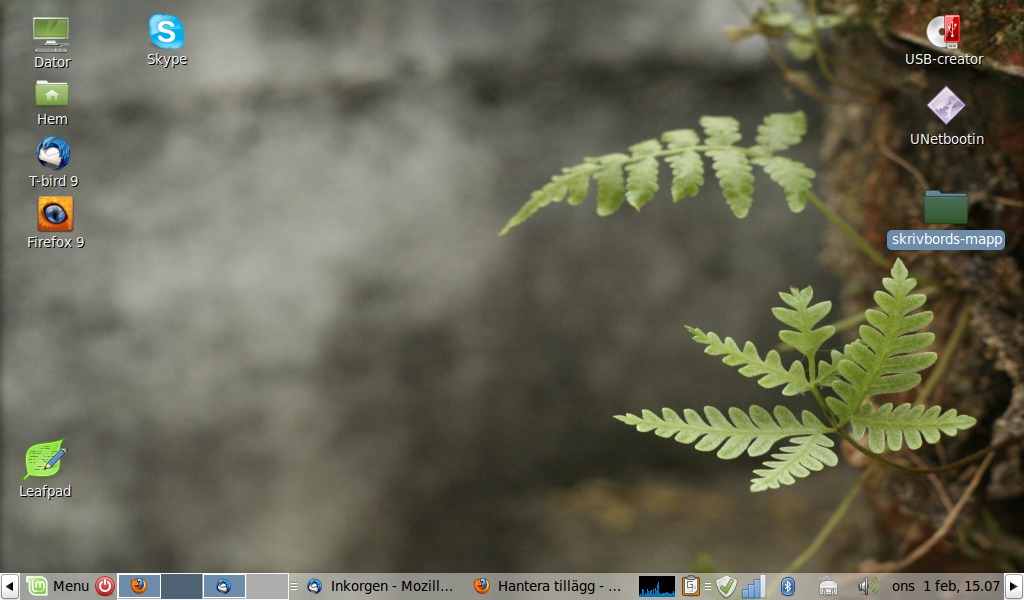
Task: Open the Skype desktop shortcut
Action: tap(167, 32)
